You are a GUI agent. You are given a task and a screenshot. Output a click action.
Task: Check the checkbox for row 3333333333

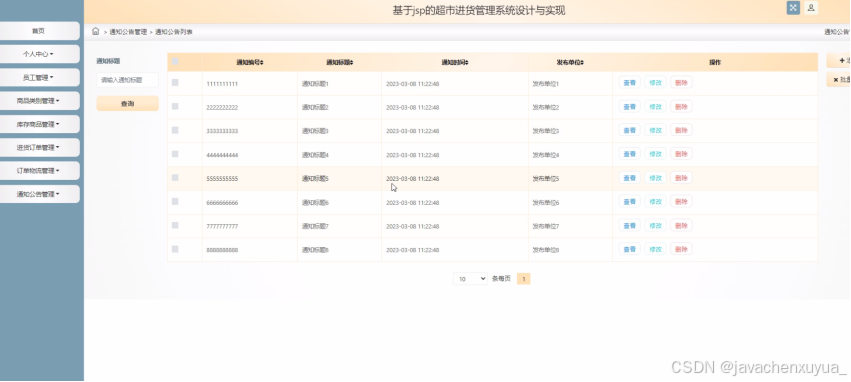click(x=175, y=130)
